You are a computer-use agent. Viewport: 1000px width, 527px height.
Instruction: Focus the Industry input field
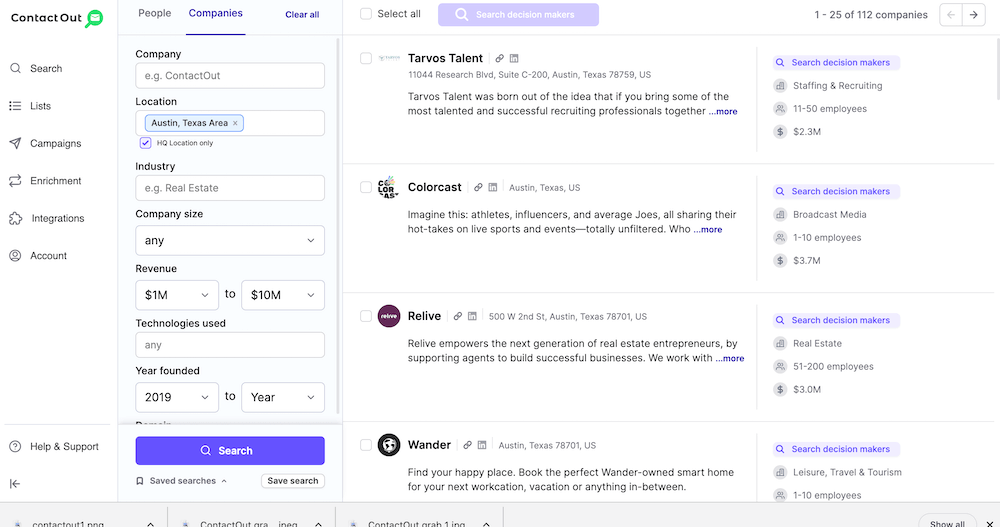[x=230, y=188]
